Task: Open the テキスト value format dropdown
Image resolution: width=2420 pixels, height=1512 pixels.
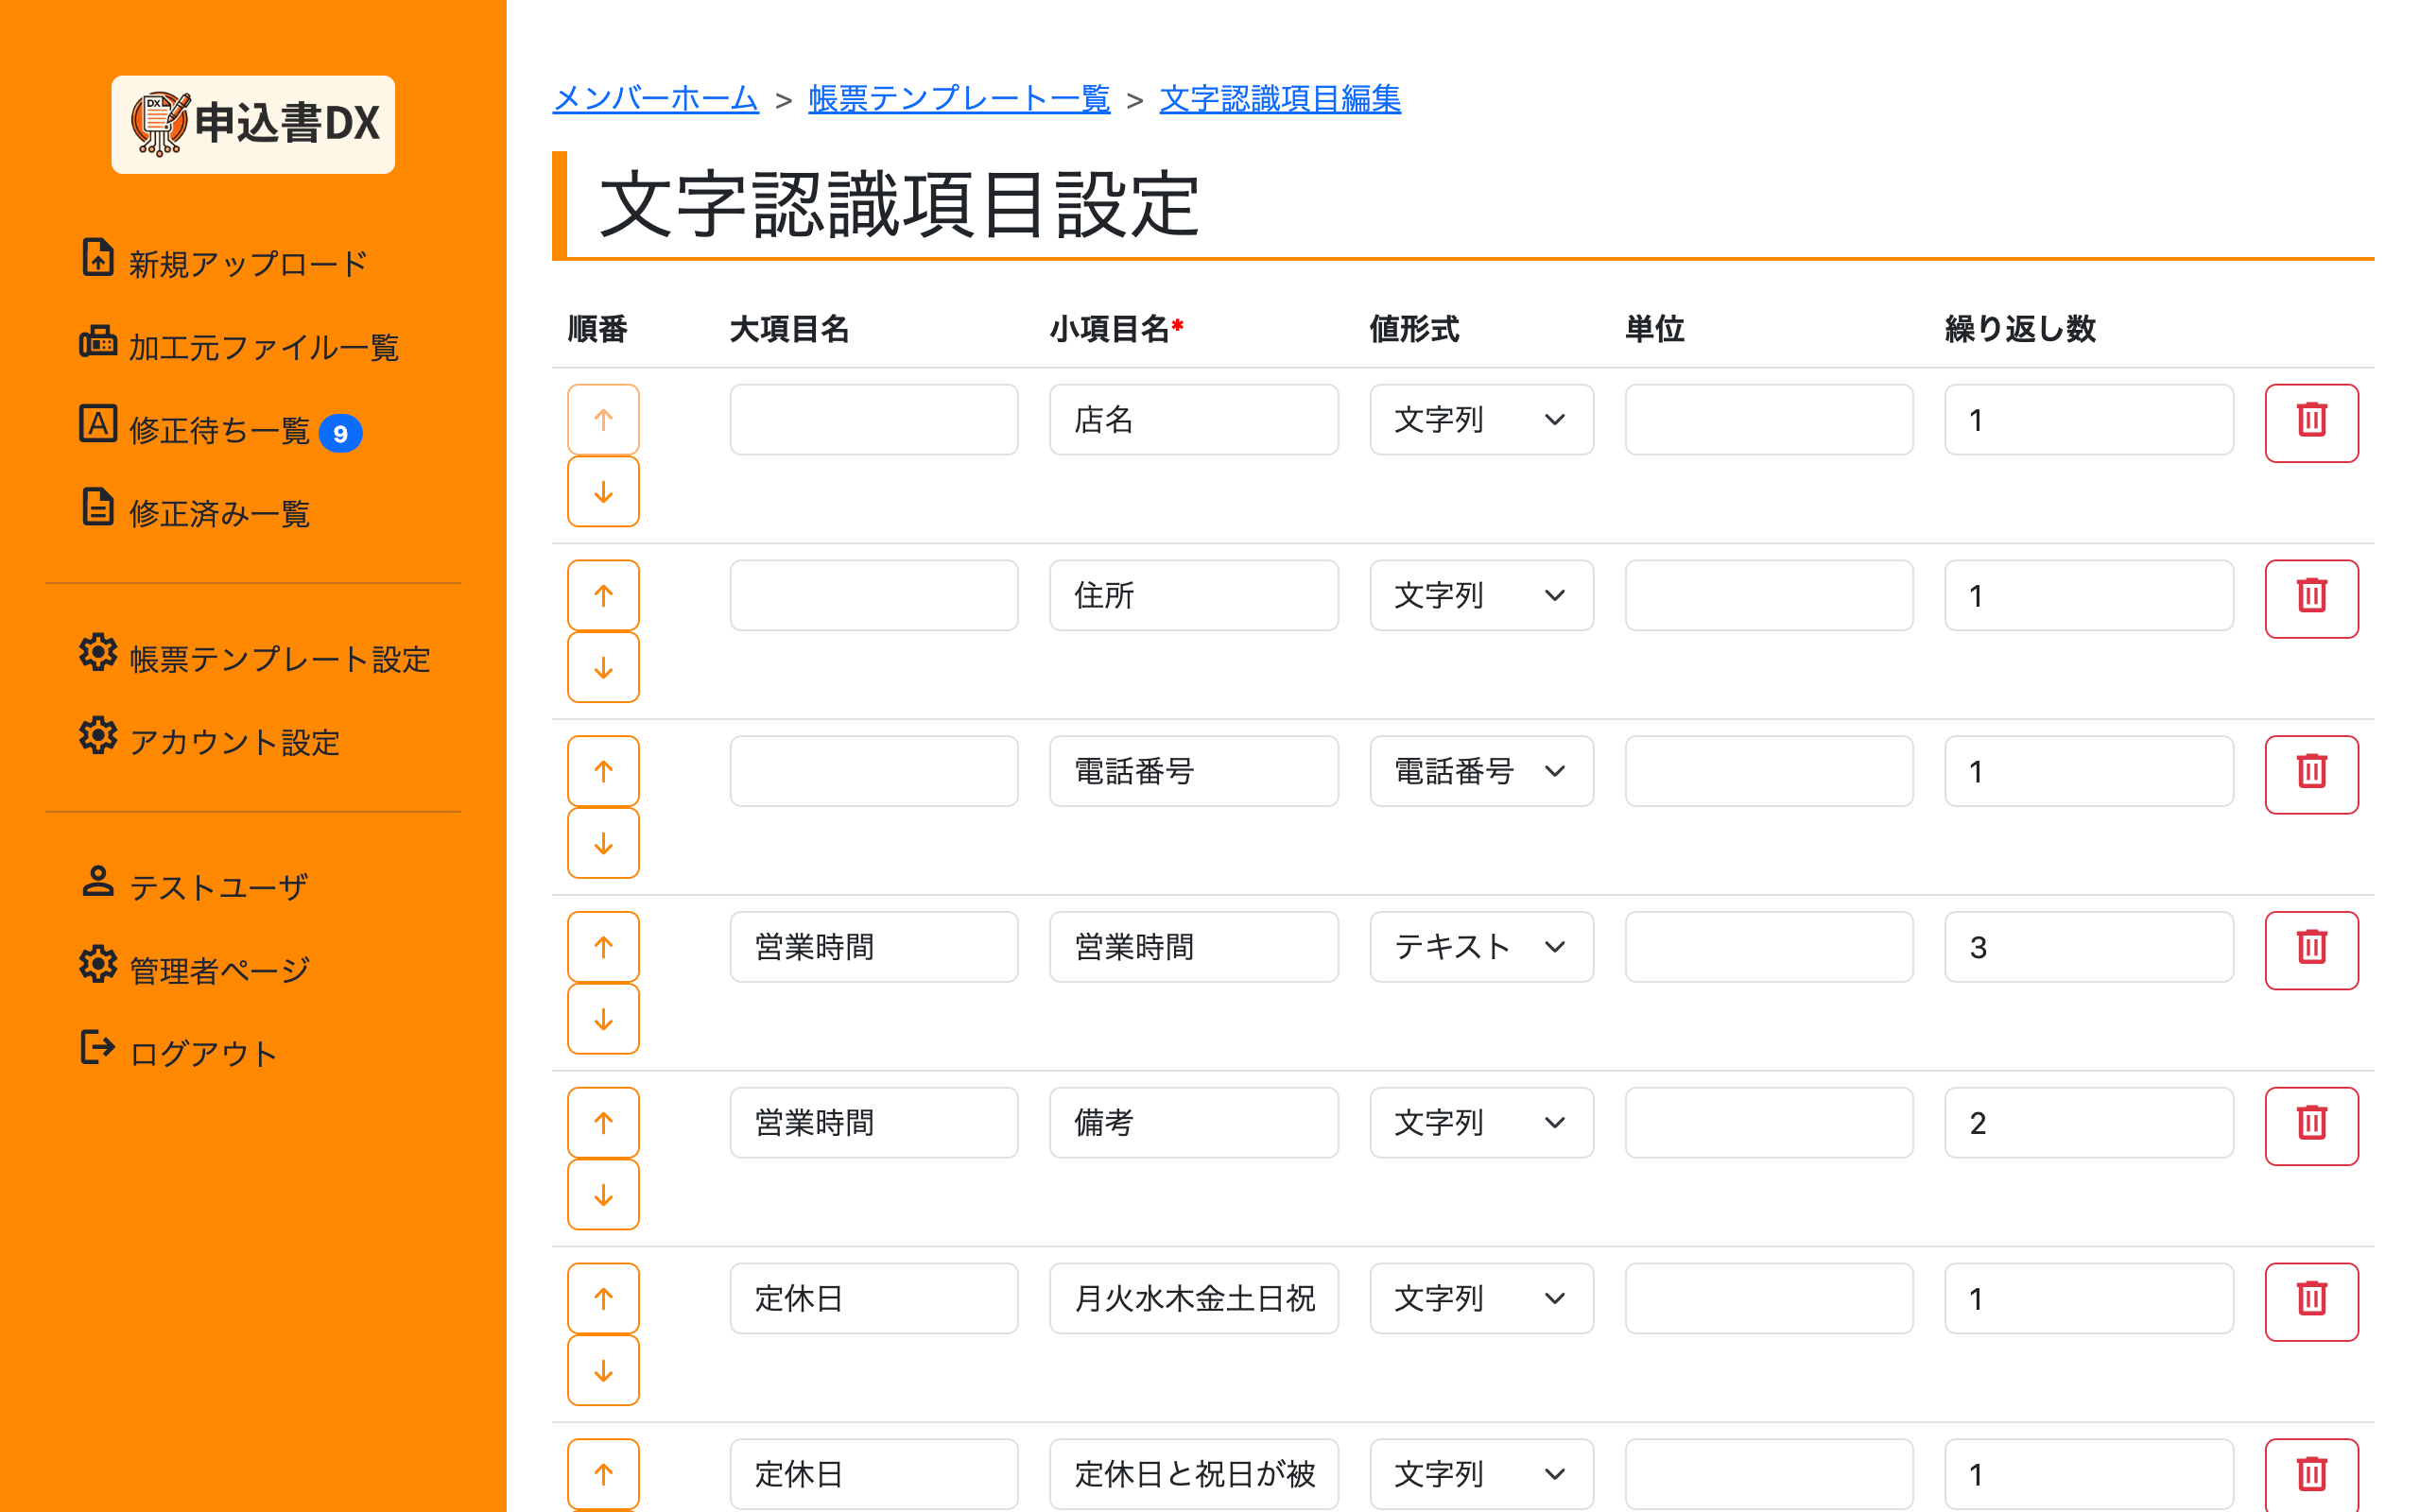Action: pos(1481,947)
